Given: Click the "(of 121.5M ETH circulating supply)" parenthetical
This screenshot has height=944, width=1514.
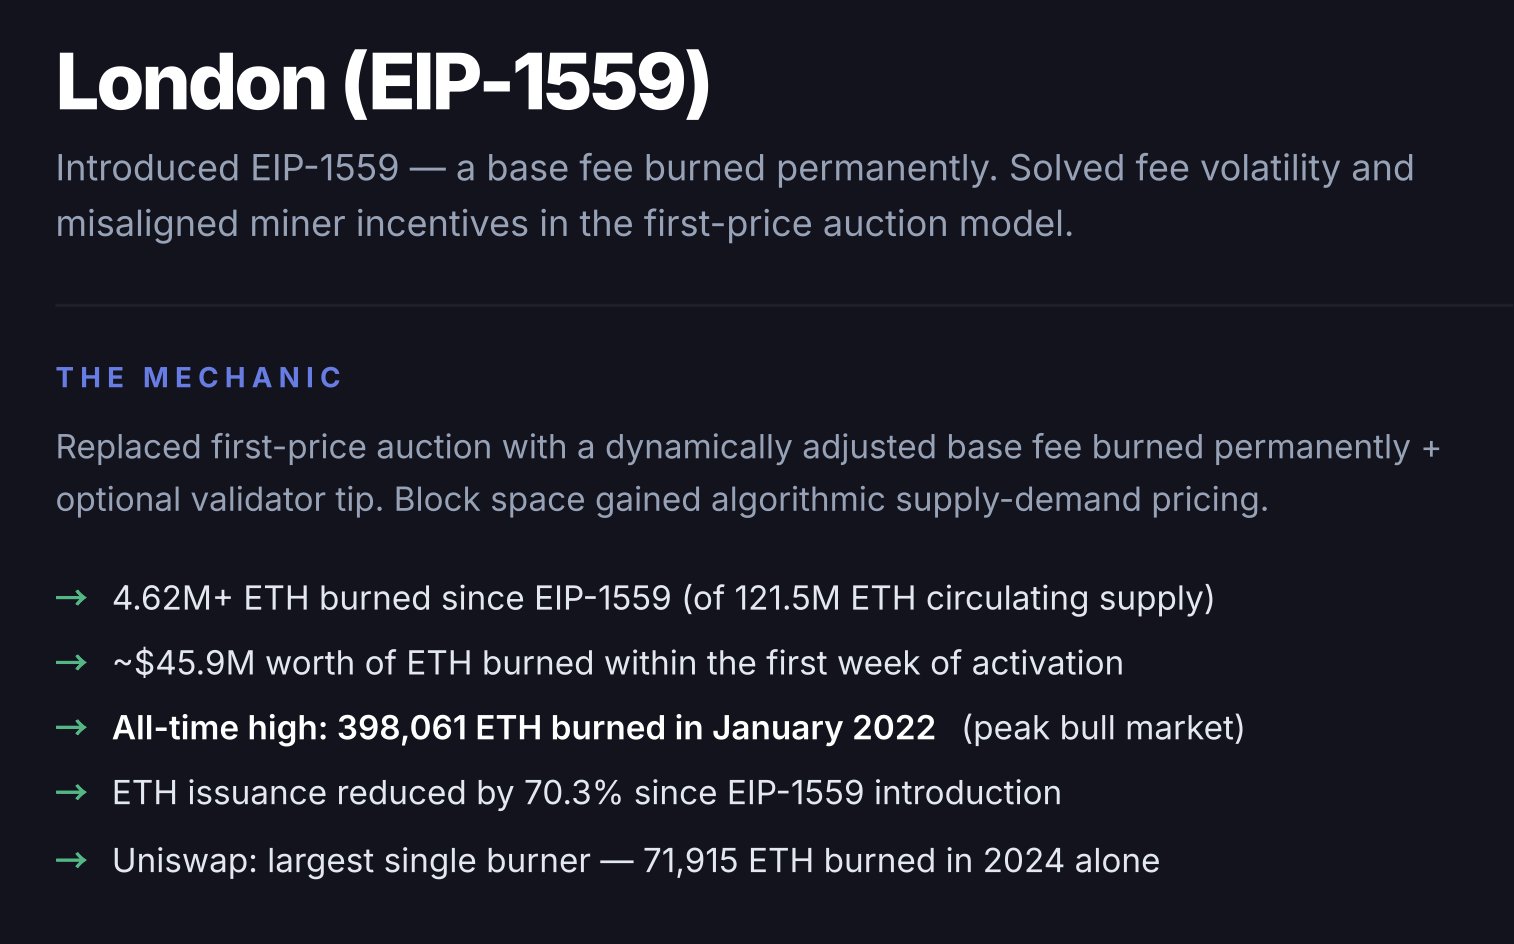Looking at the screenshot, I should tap(948, 598).
